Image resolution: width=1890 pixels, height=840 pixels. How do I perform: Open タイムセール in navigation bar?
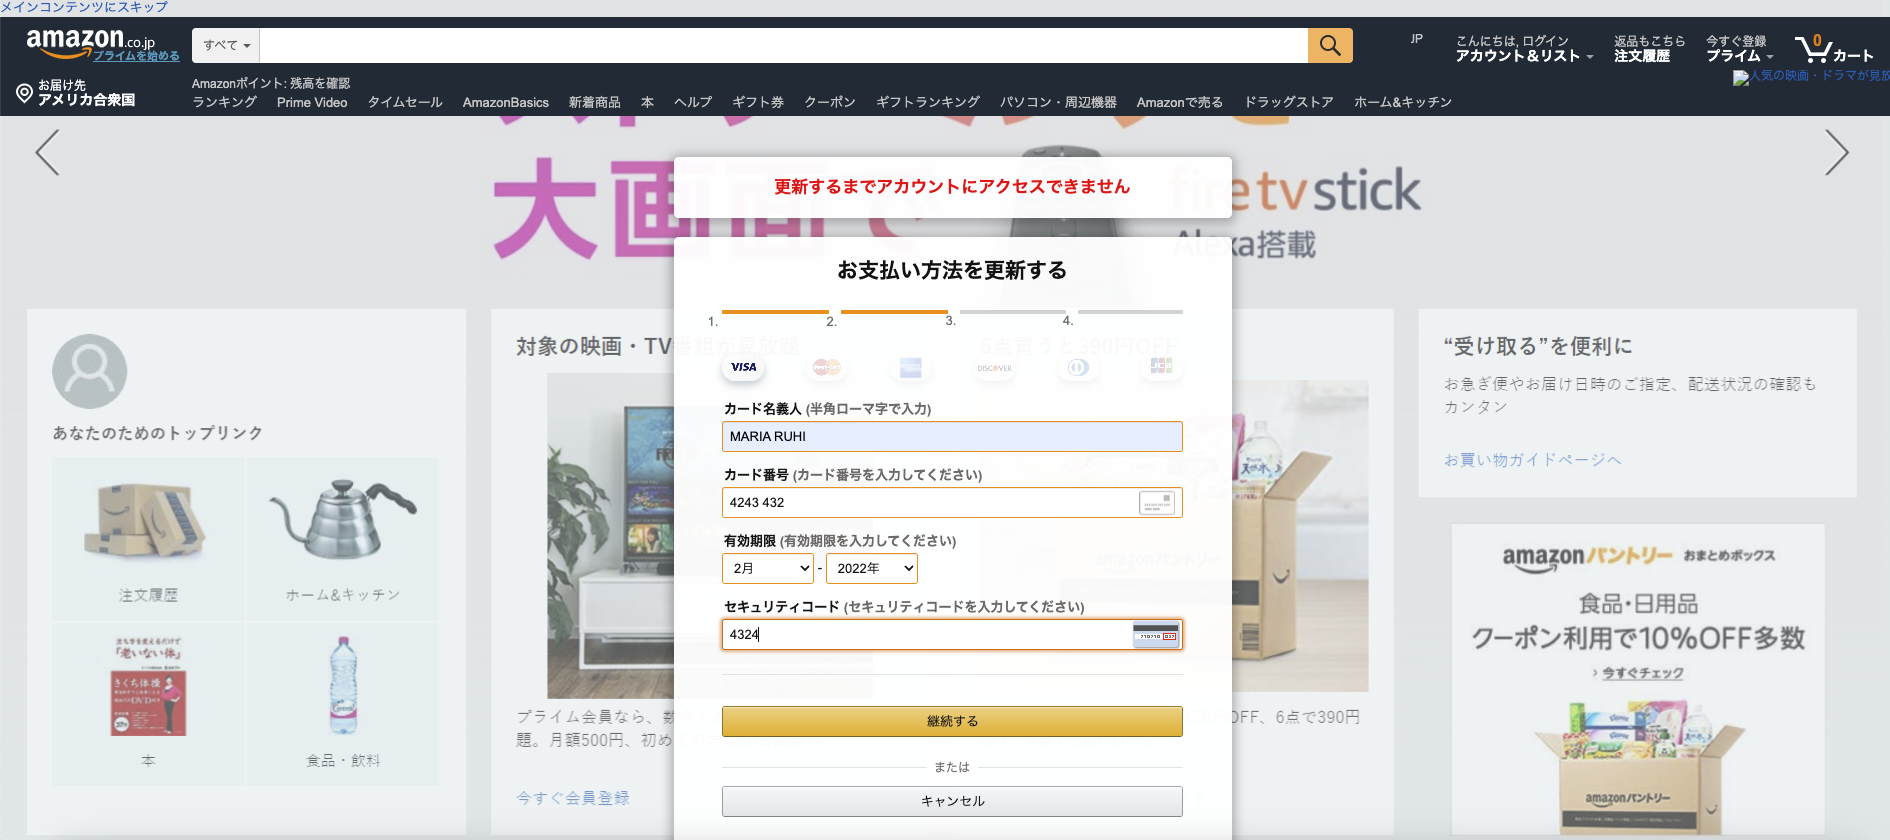click(x=405, y=102)
